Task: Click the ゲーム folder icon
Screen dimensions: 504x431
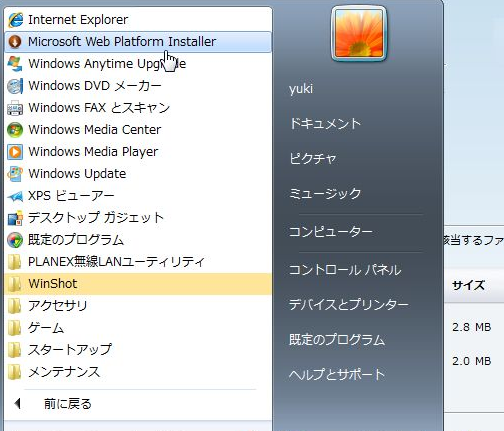Action: tap(14, 328)
